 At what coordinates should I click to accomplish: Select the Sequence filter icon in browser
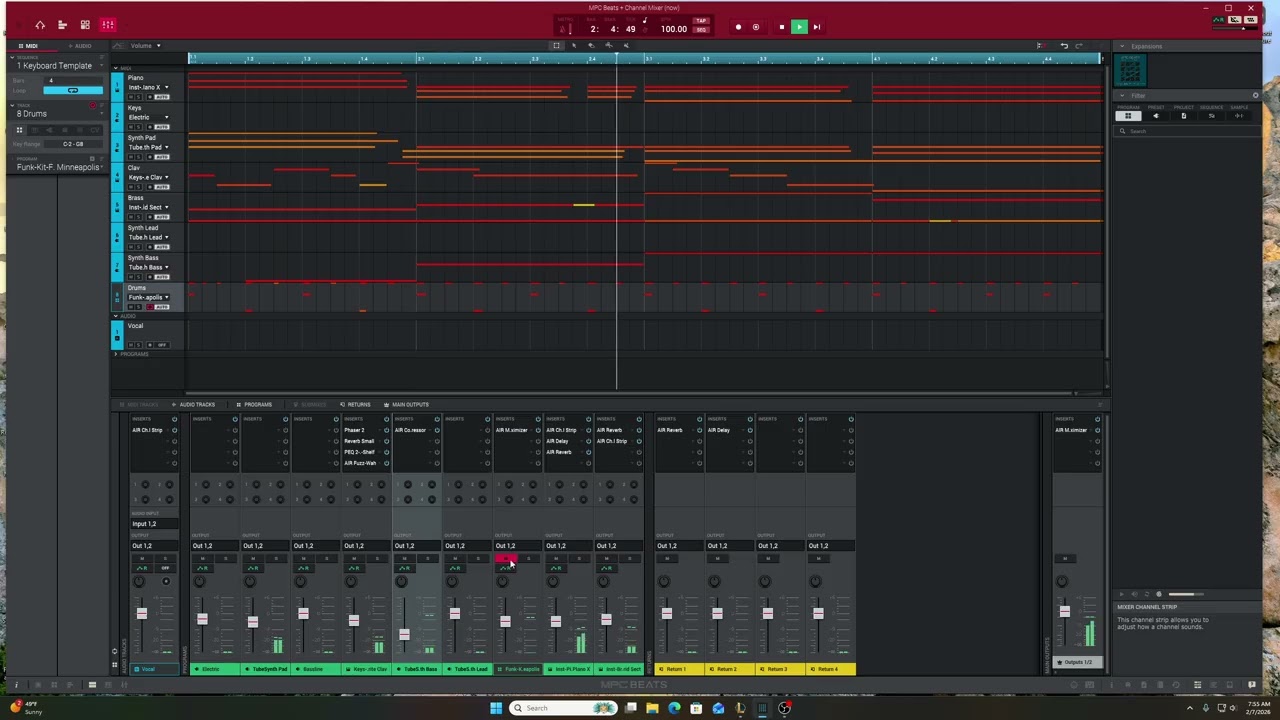coord(1212,116)
